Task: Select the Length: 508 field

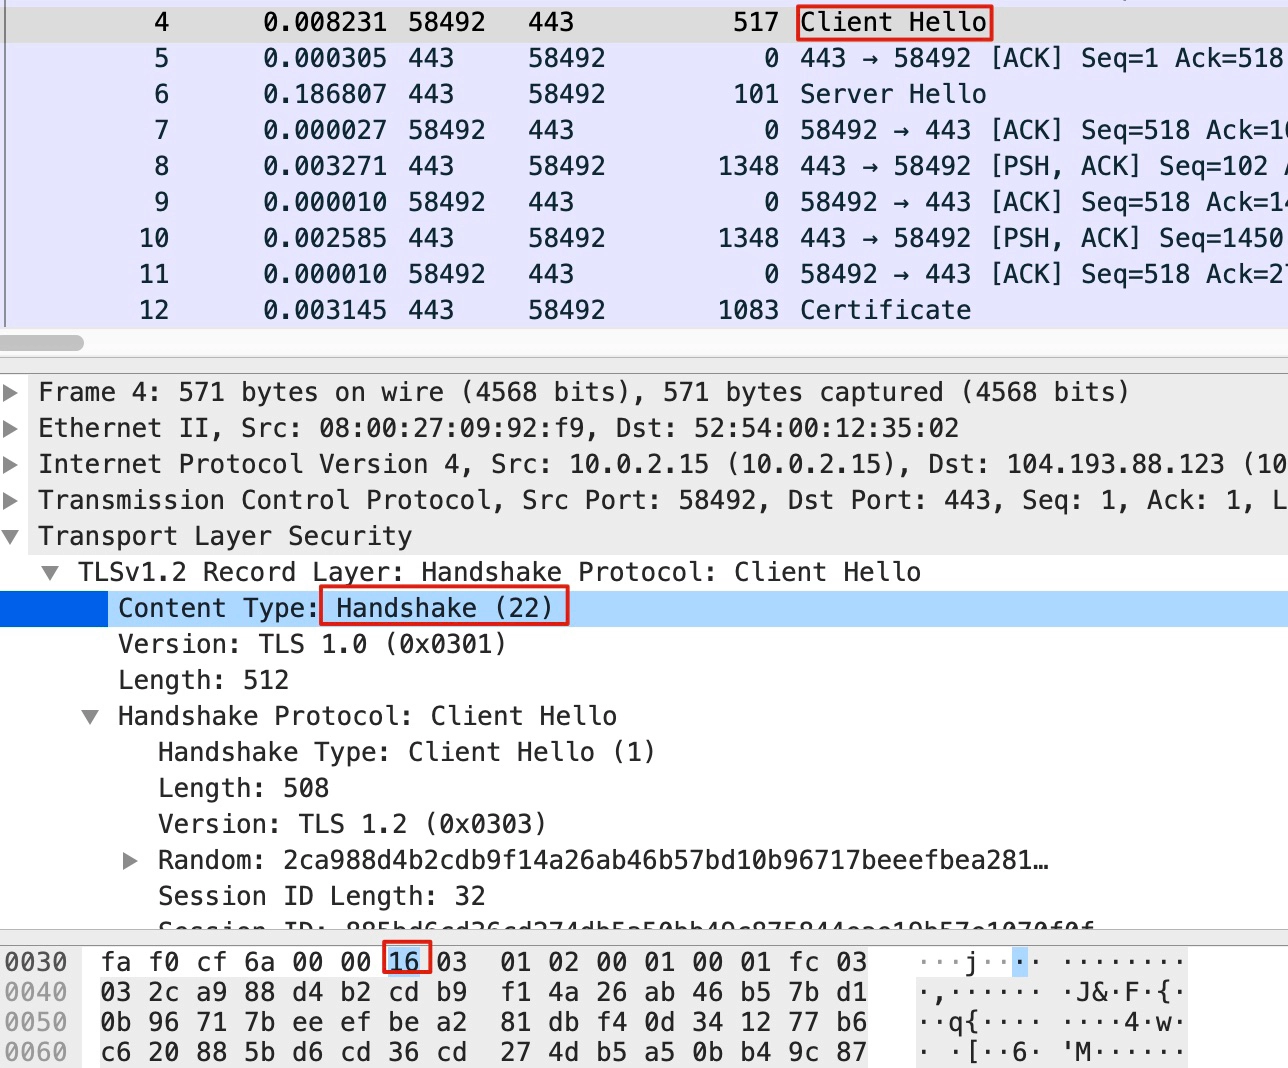Action: tap(243, 789)
